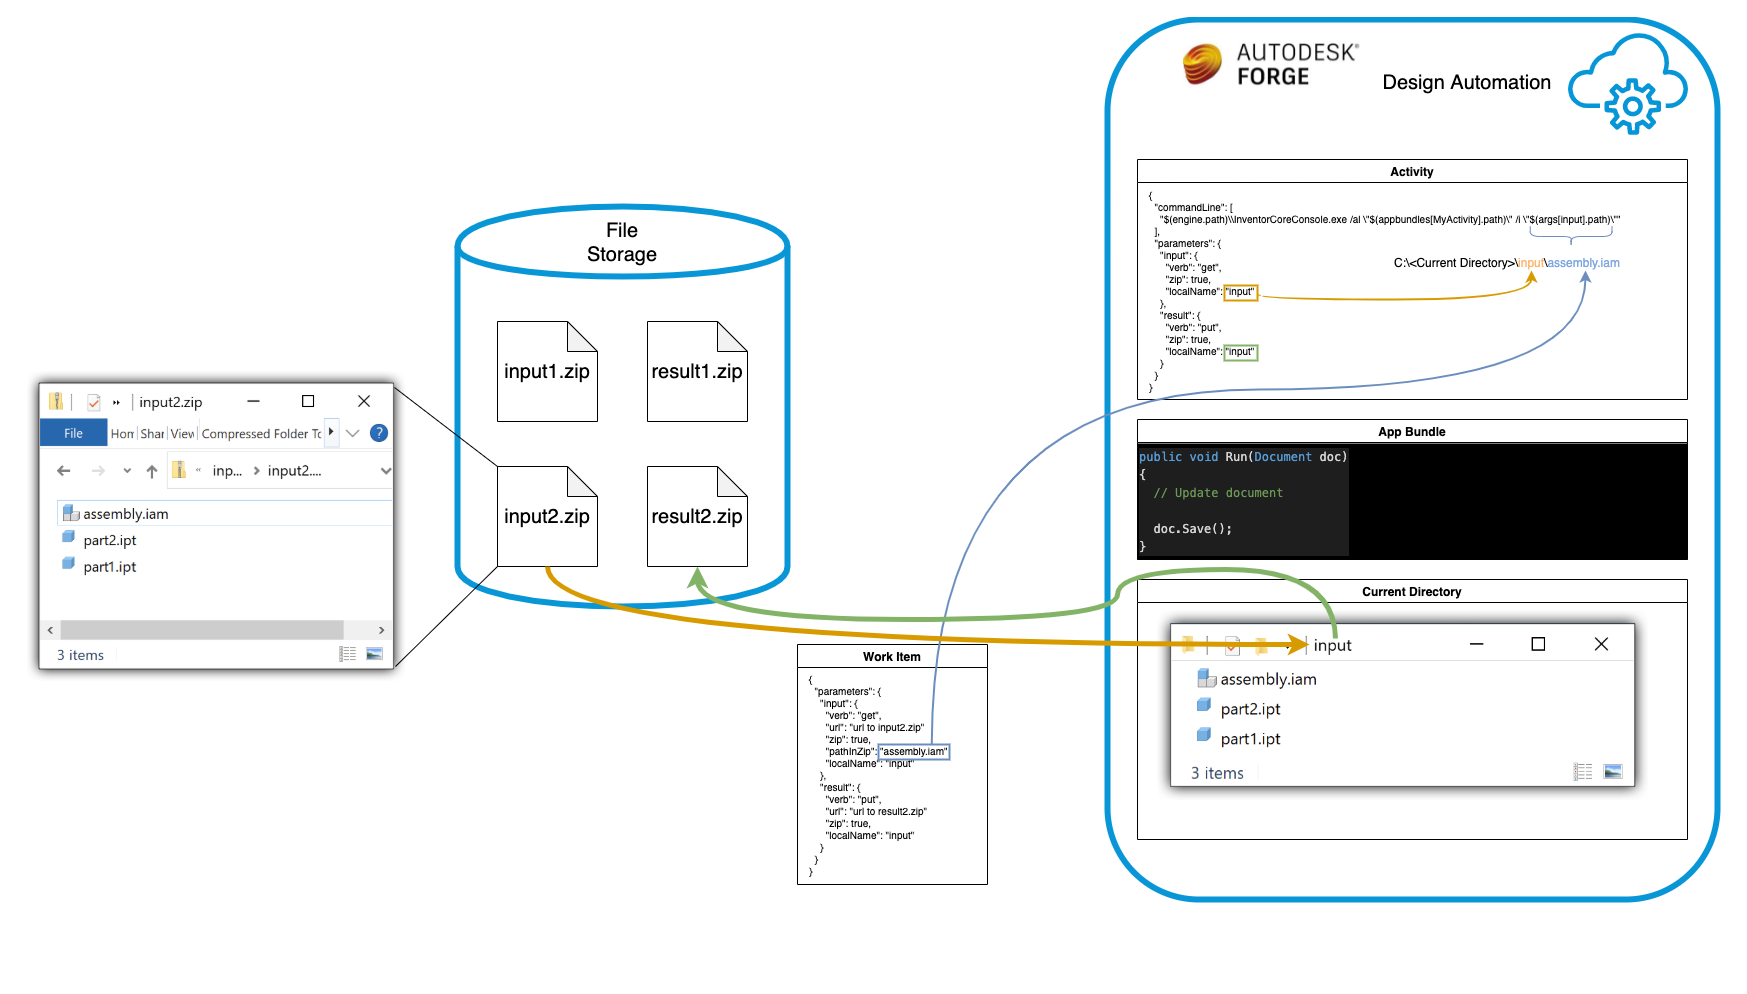Click '3 items' status text in input2.zip window

(80, 655)
